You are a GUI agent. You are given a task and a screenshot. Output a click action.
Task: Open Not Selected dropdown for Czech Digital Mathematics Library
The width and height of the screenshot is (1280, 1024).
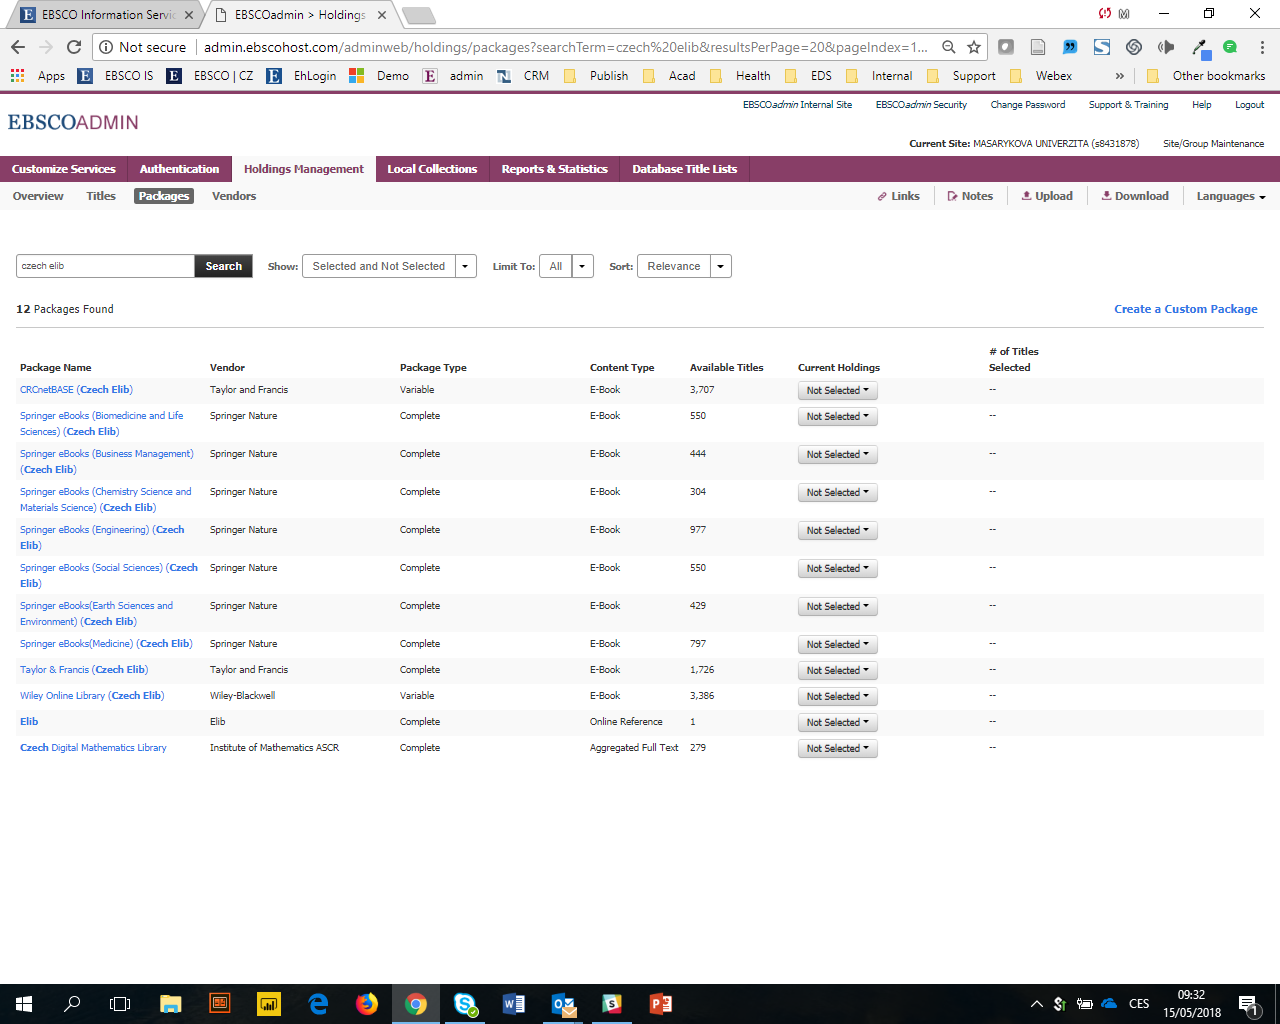click(837, 748)
